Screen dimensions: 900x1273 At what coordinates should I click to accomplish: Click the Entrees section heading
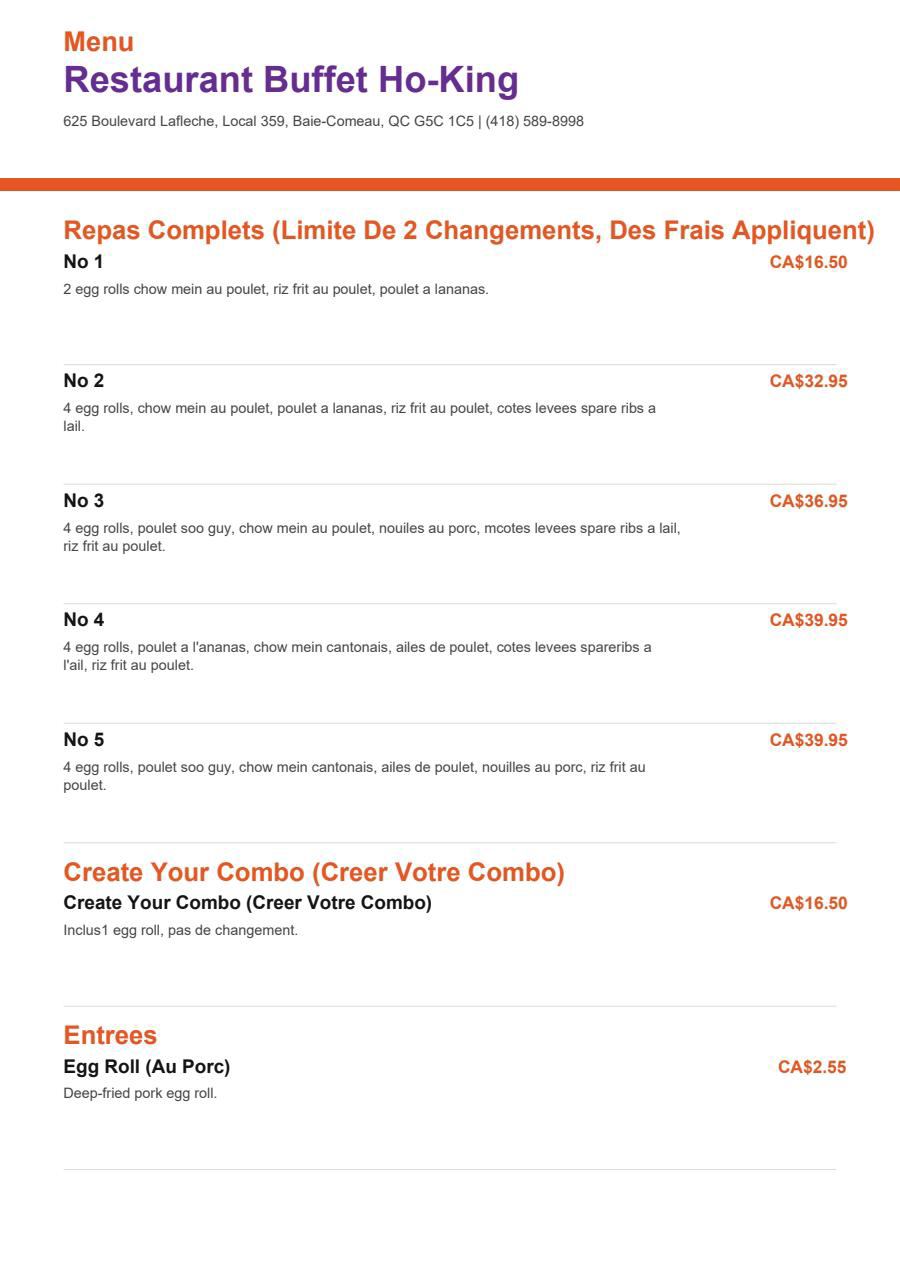tap(110, 1035)
